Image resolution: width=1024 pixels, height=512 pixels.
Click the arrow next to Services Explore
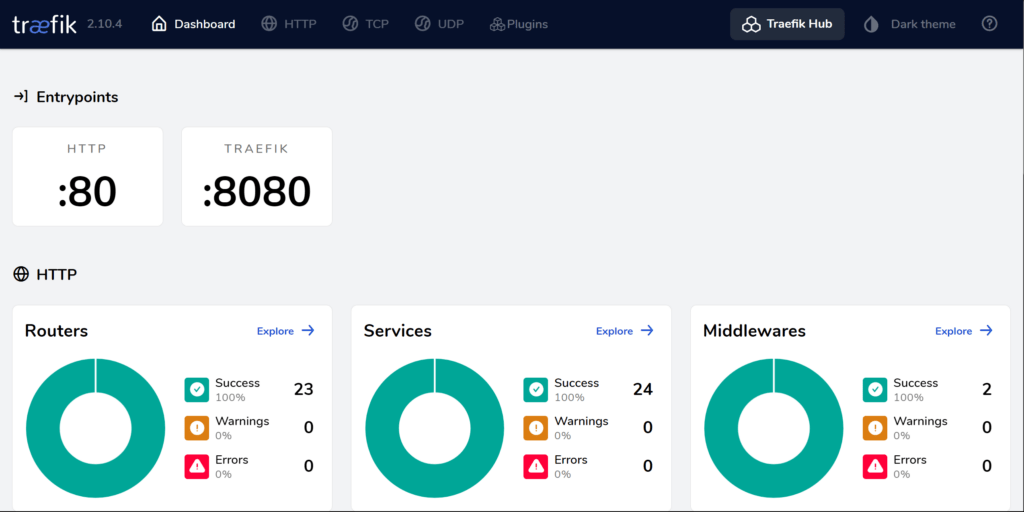click(x=647, y=330)
